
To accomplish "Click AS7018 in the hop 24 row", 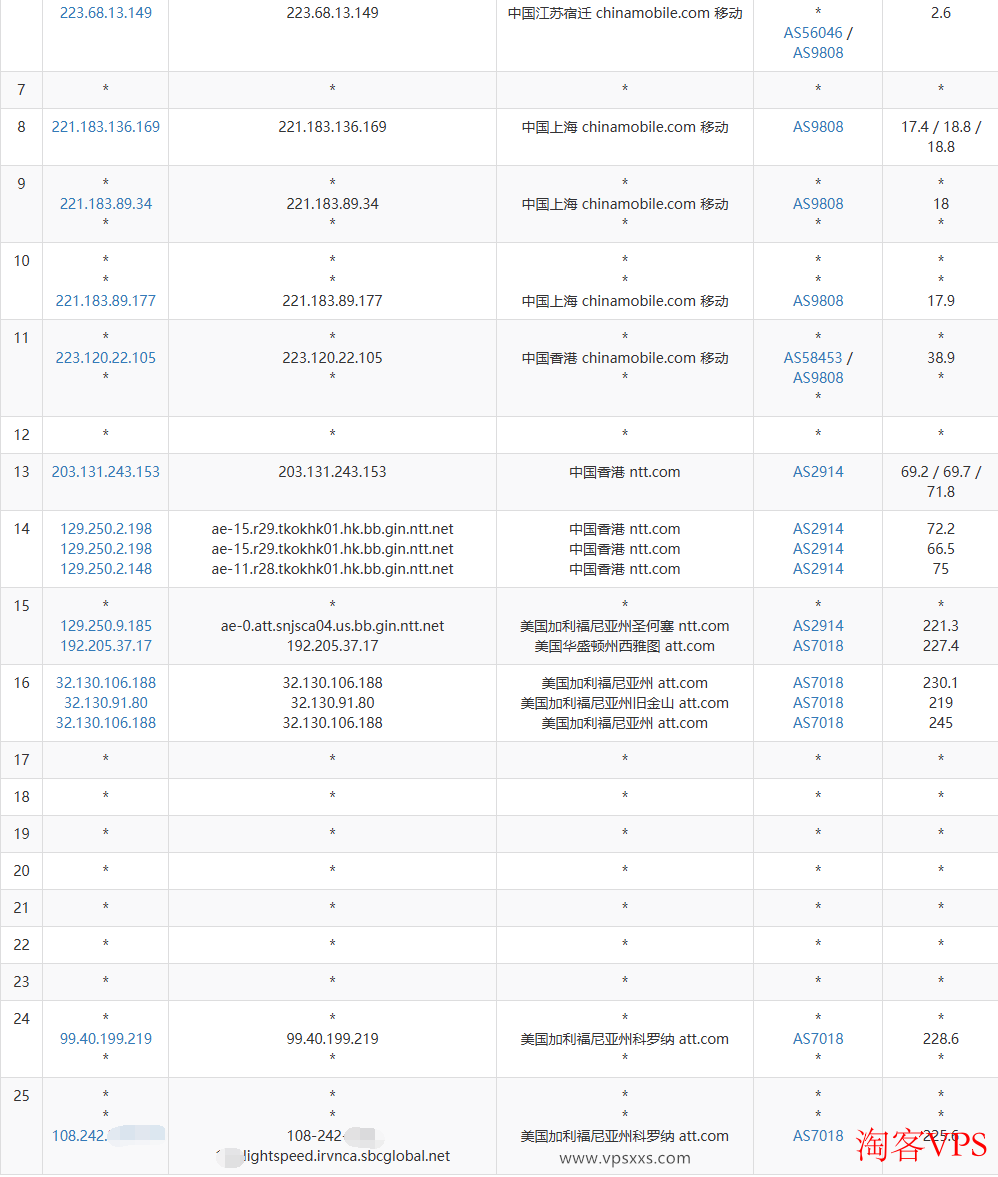I will point(818,1039).
